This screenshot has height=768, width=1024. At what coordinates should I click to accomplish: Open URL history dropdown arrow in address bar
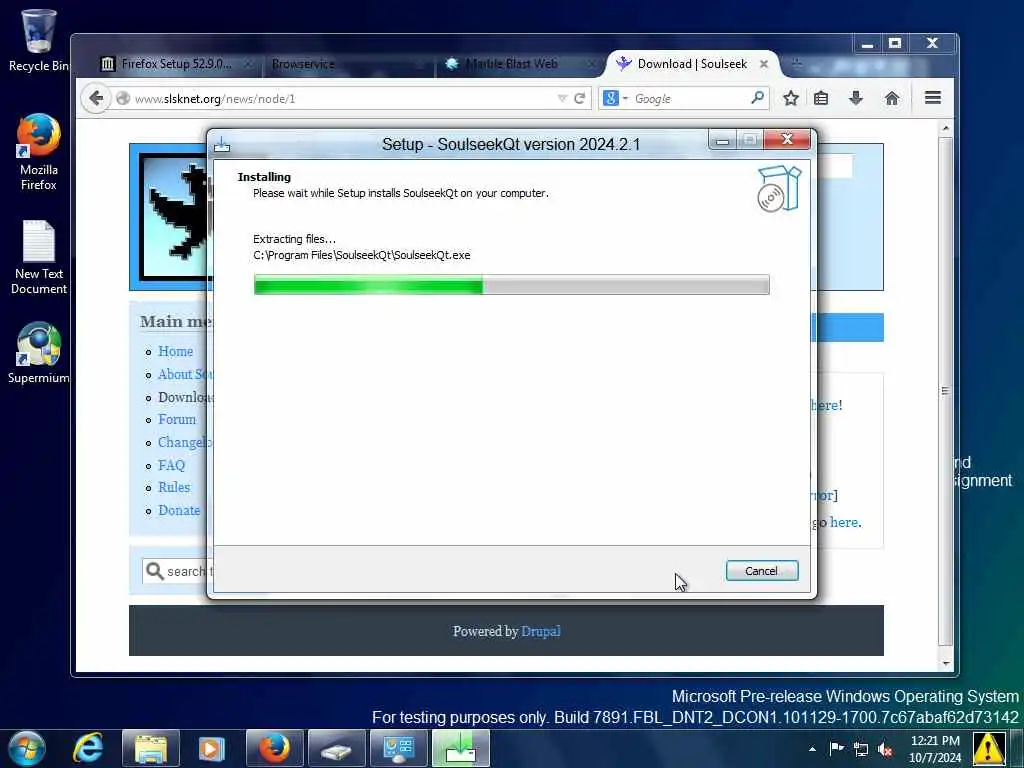[x=562, y=99]
